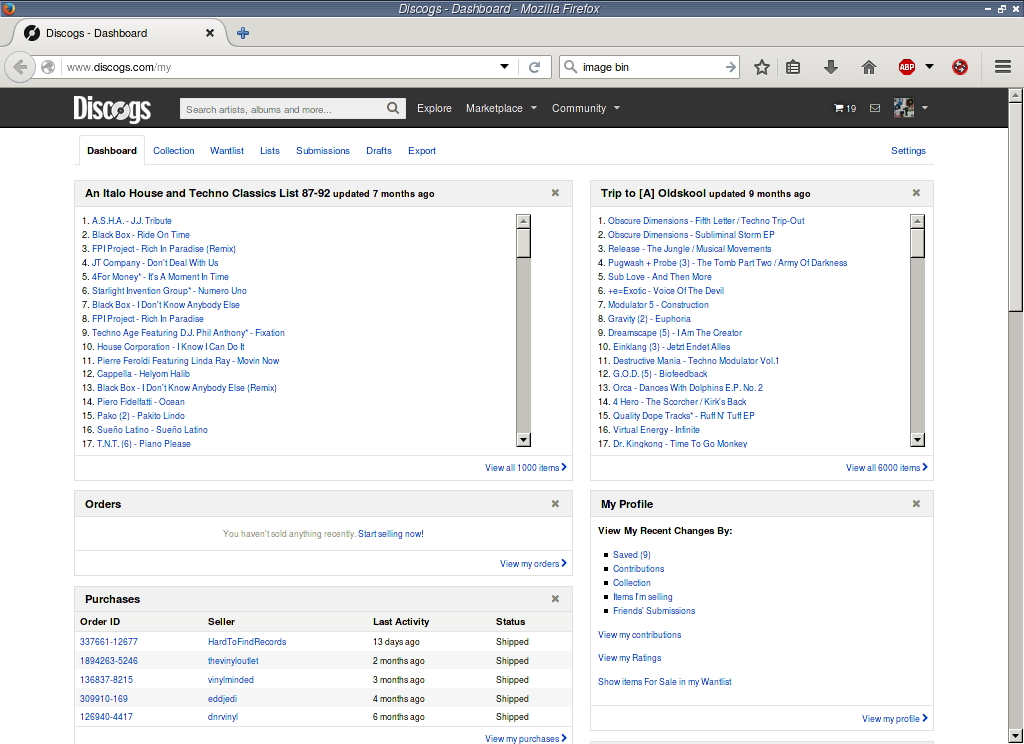
Task: Close the Purchases panel
Action: pos(555,599)
